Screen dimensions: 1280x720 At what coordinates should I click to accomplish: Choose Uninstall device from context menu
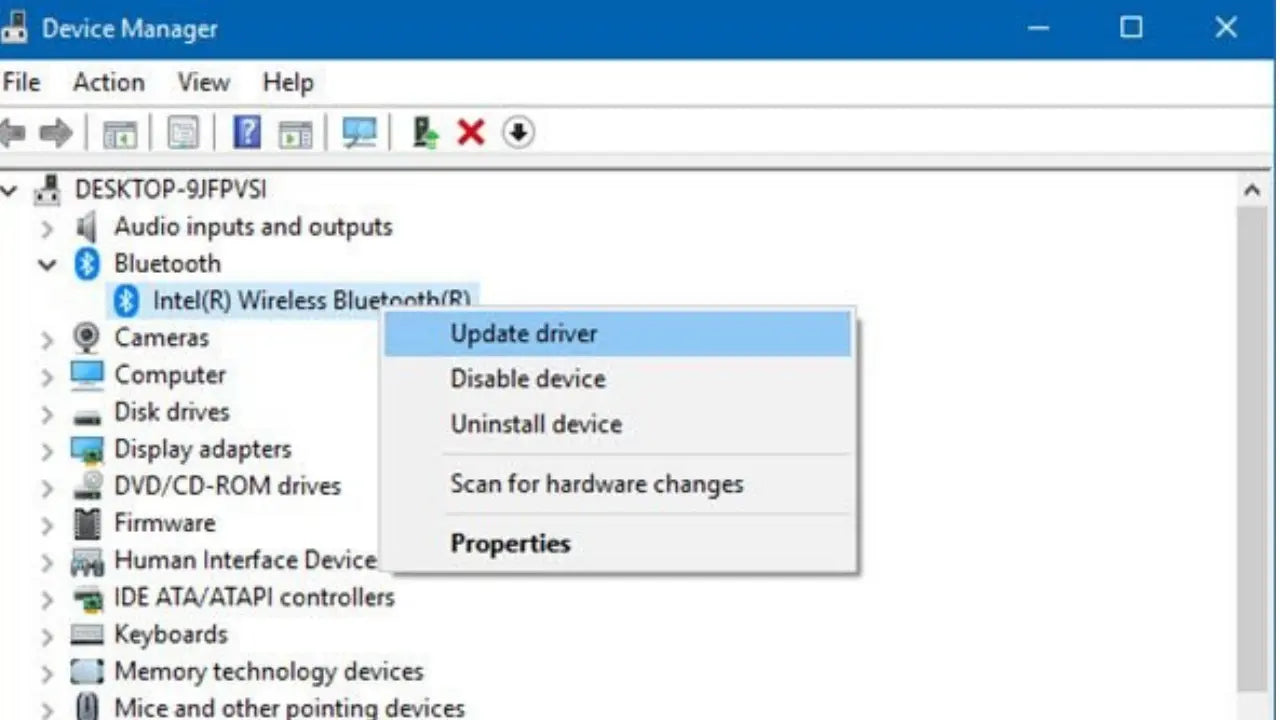(x=618, y=424)
